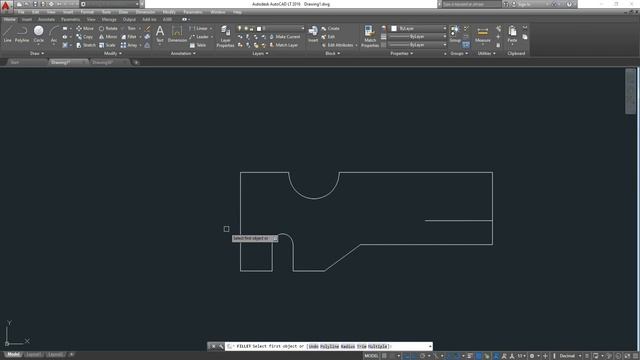Screen dimensions: 640x360
Task: Expand the Draw panel
Action: 37,53
